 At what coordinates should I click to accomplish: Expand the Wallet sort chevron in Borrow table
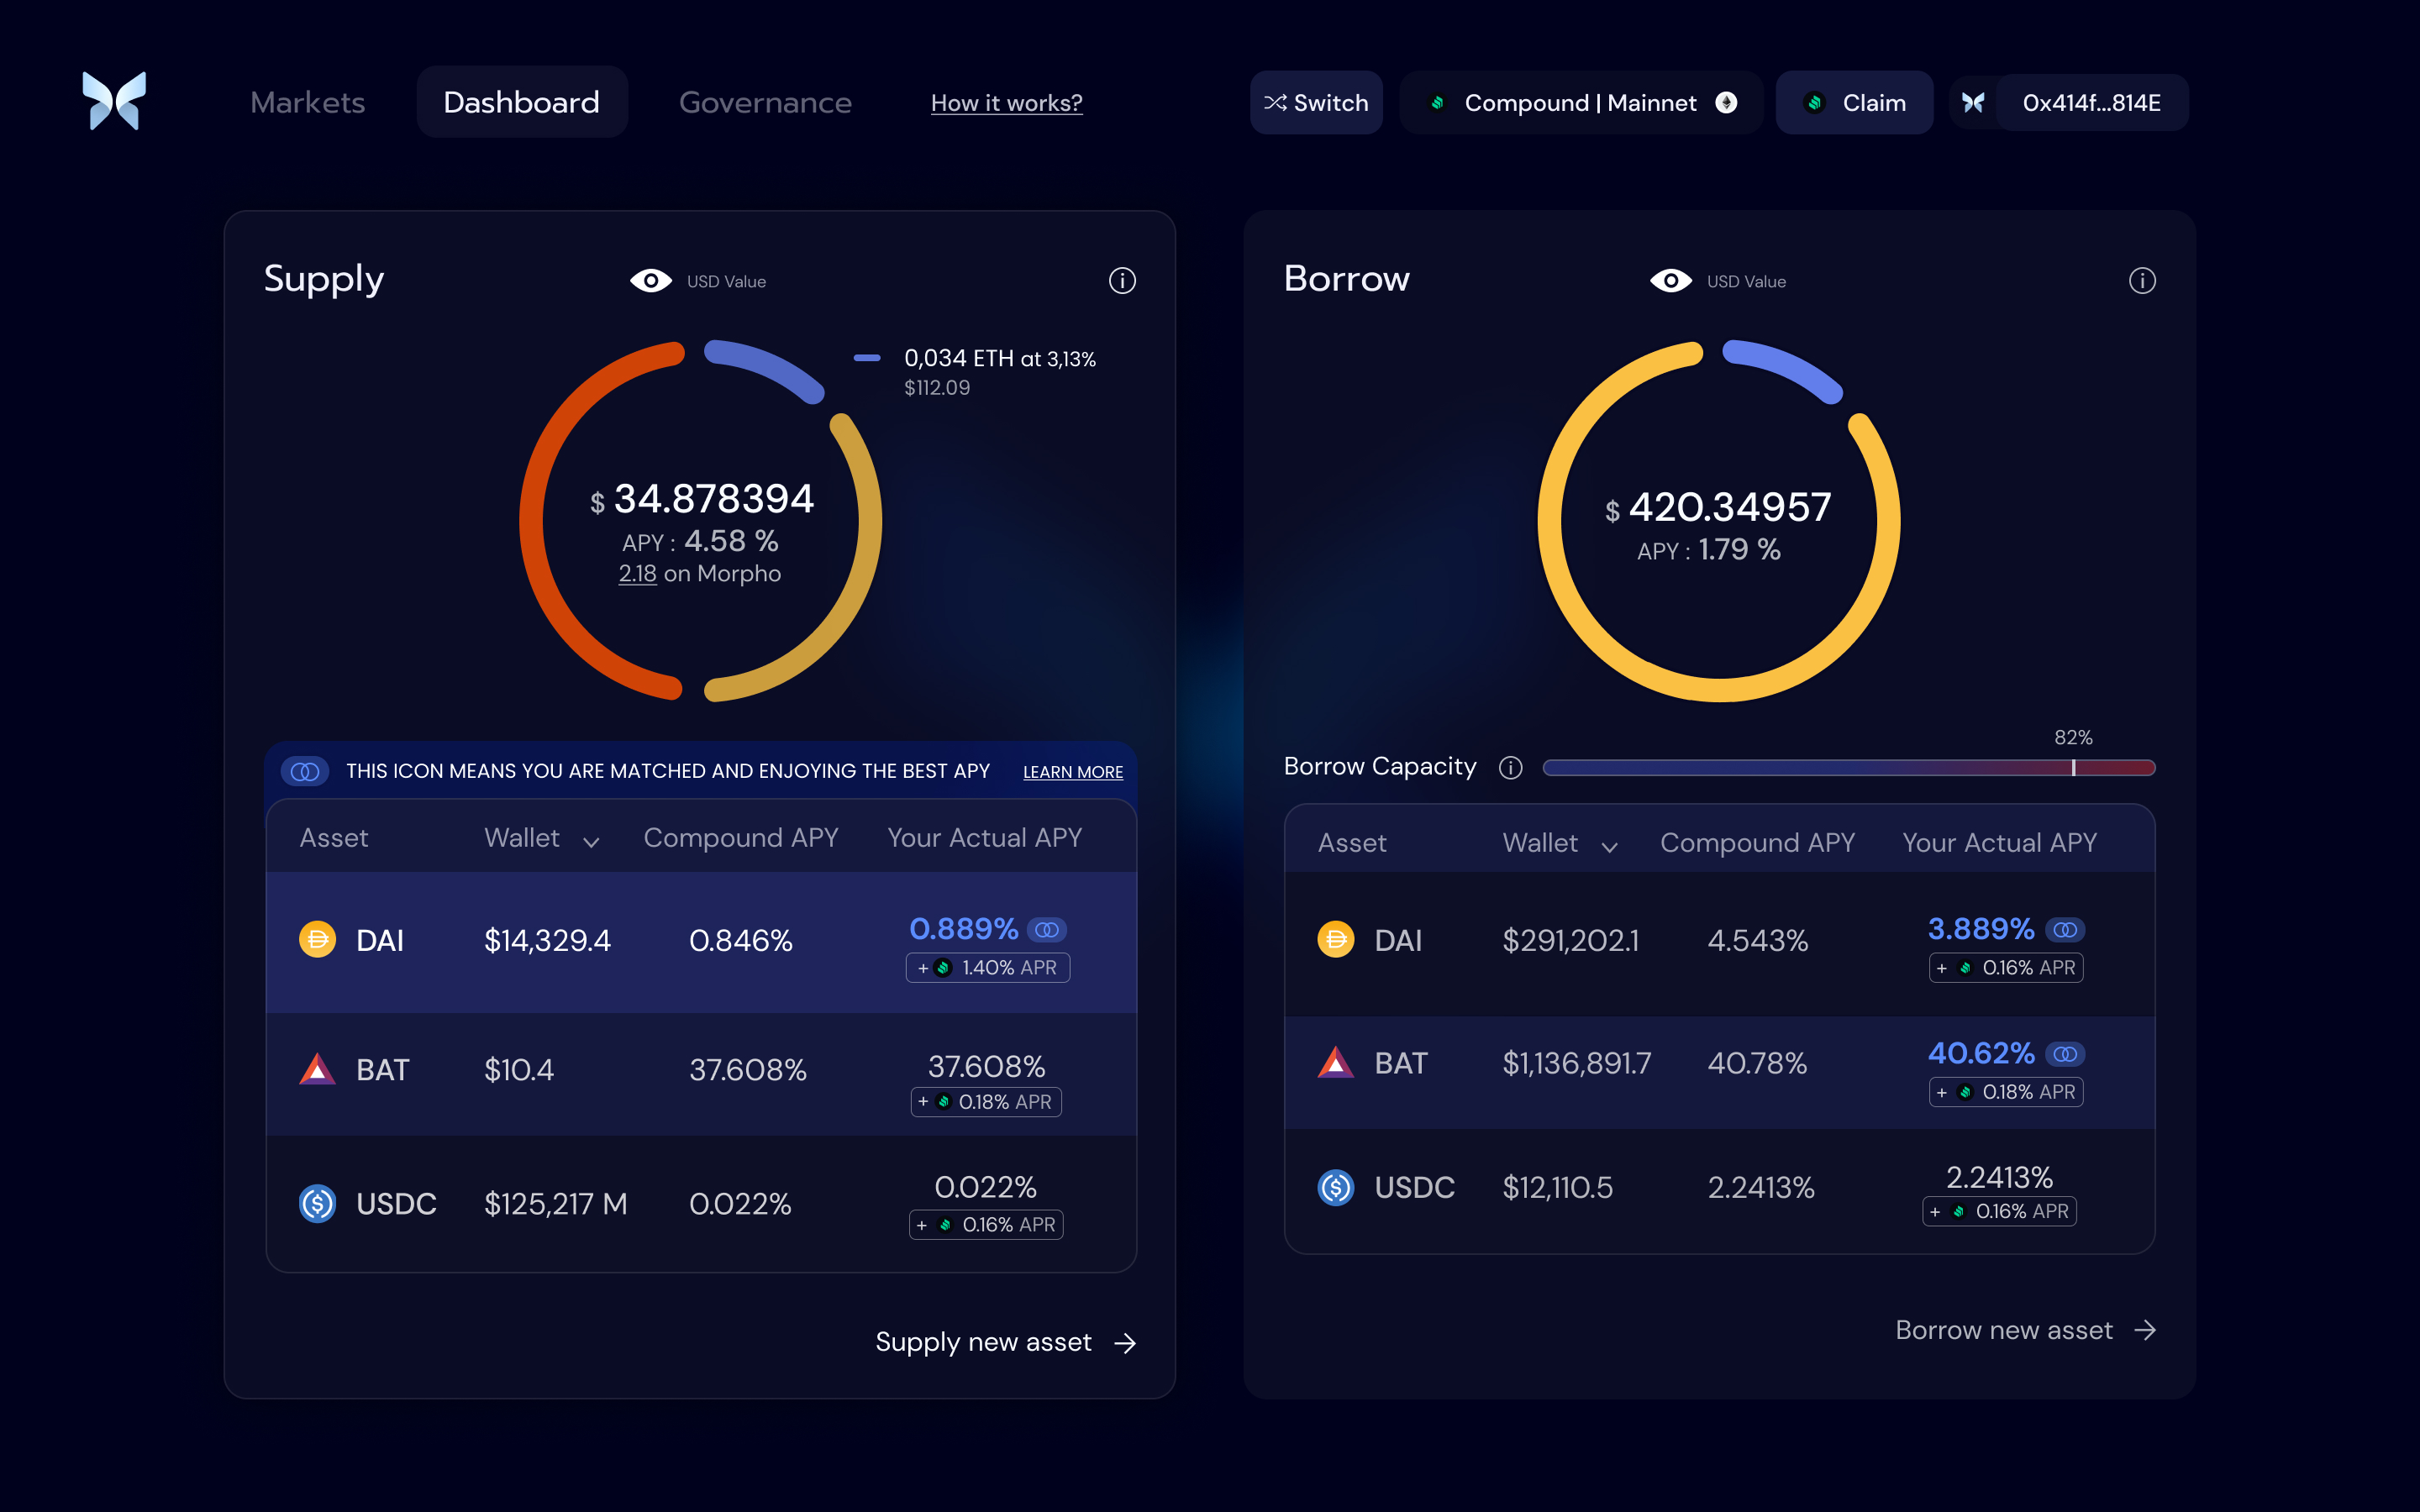click(1609, 847)
